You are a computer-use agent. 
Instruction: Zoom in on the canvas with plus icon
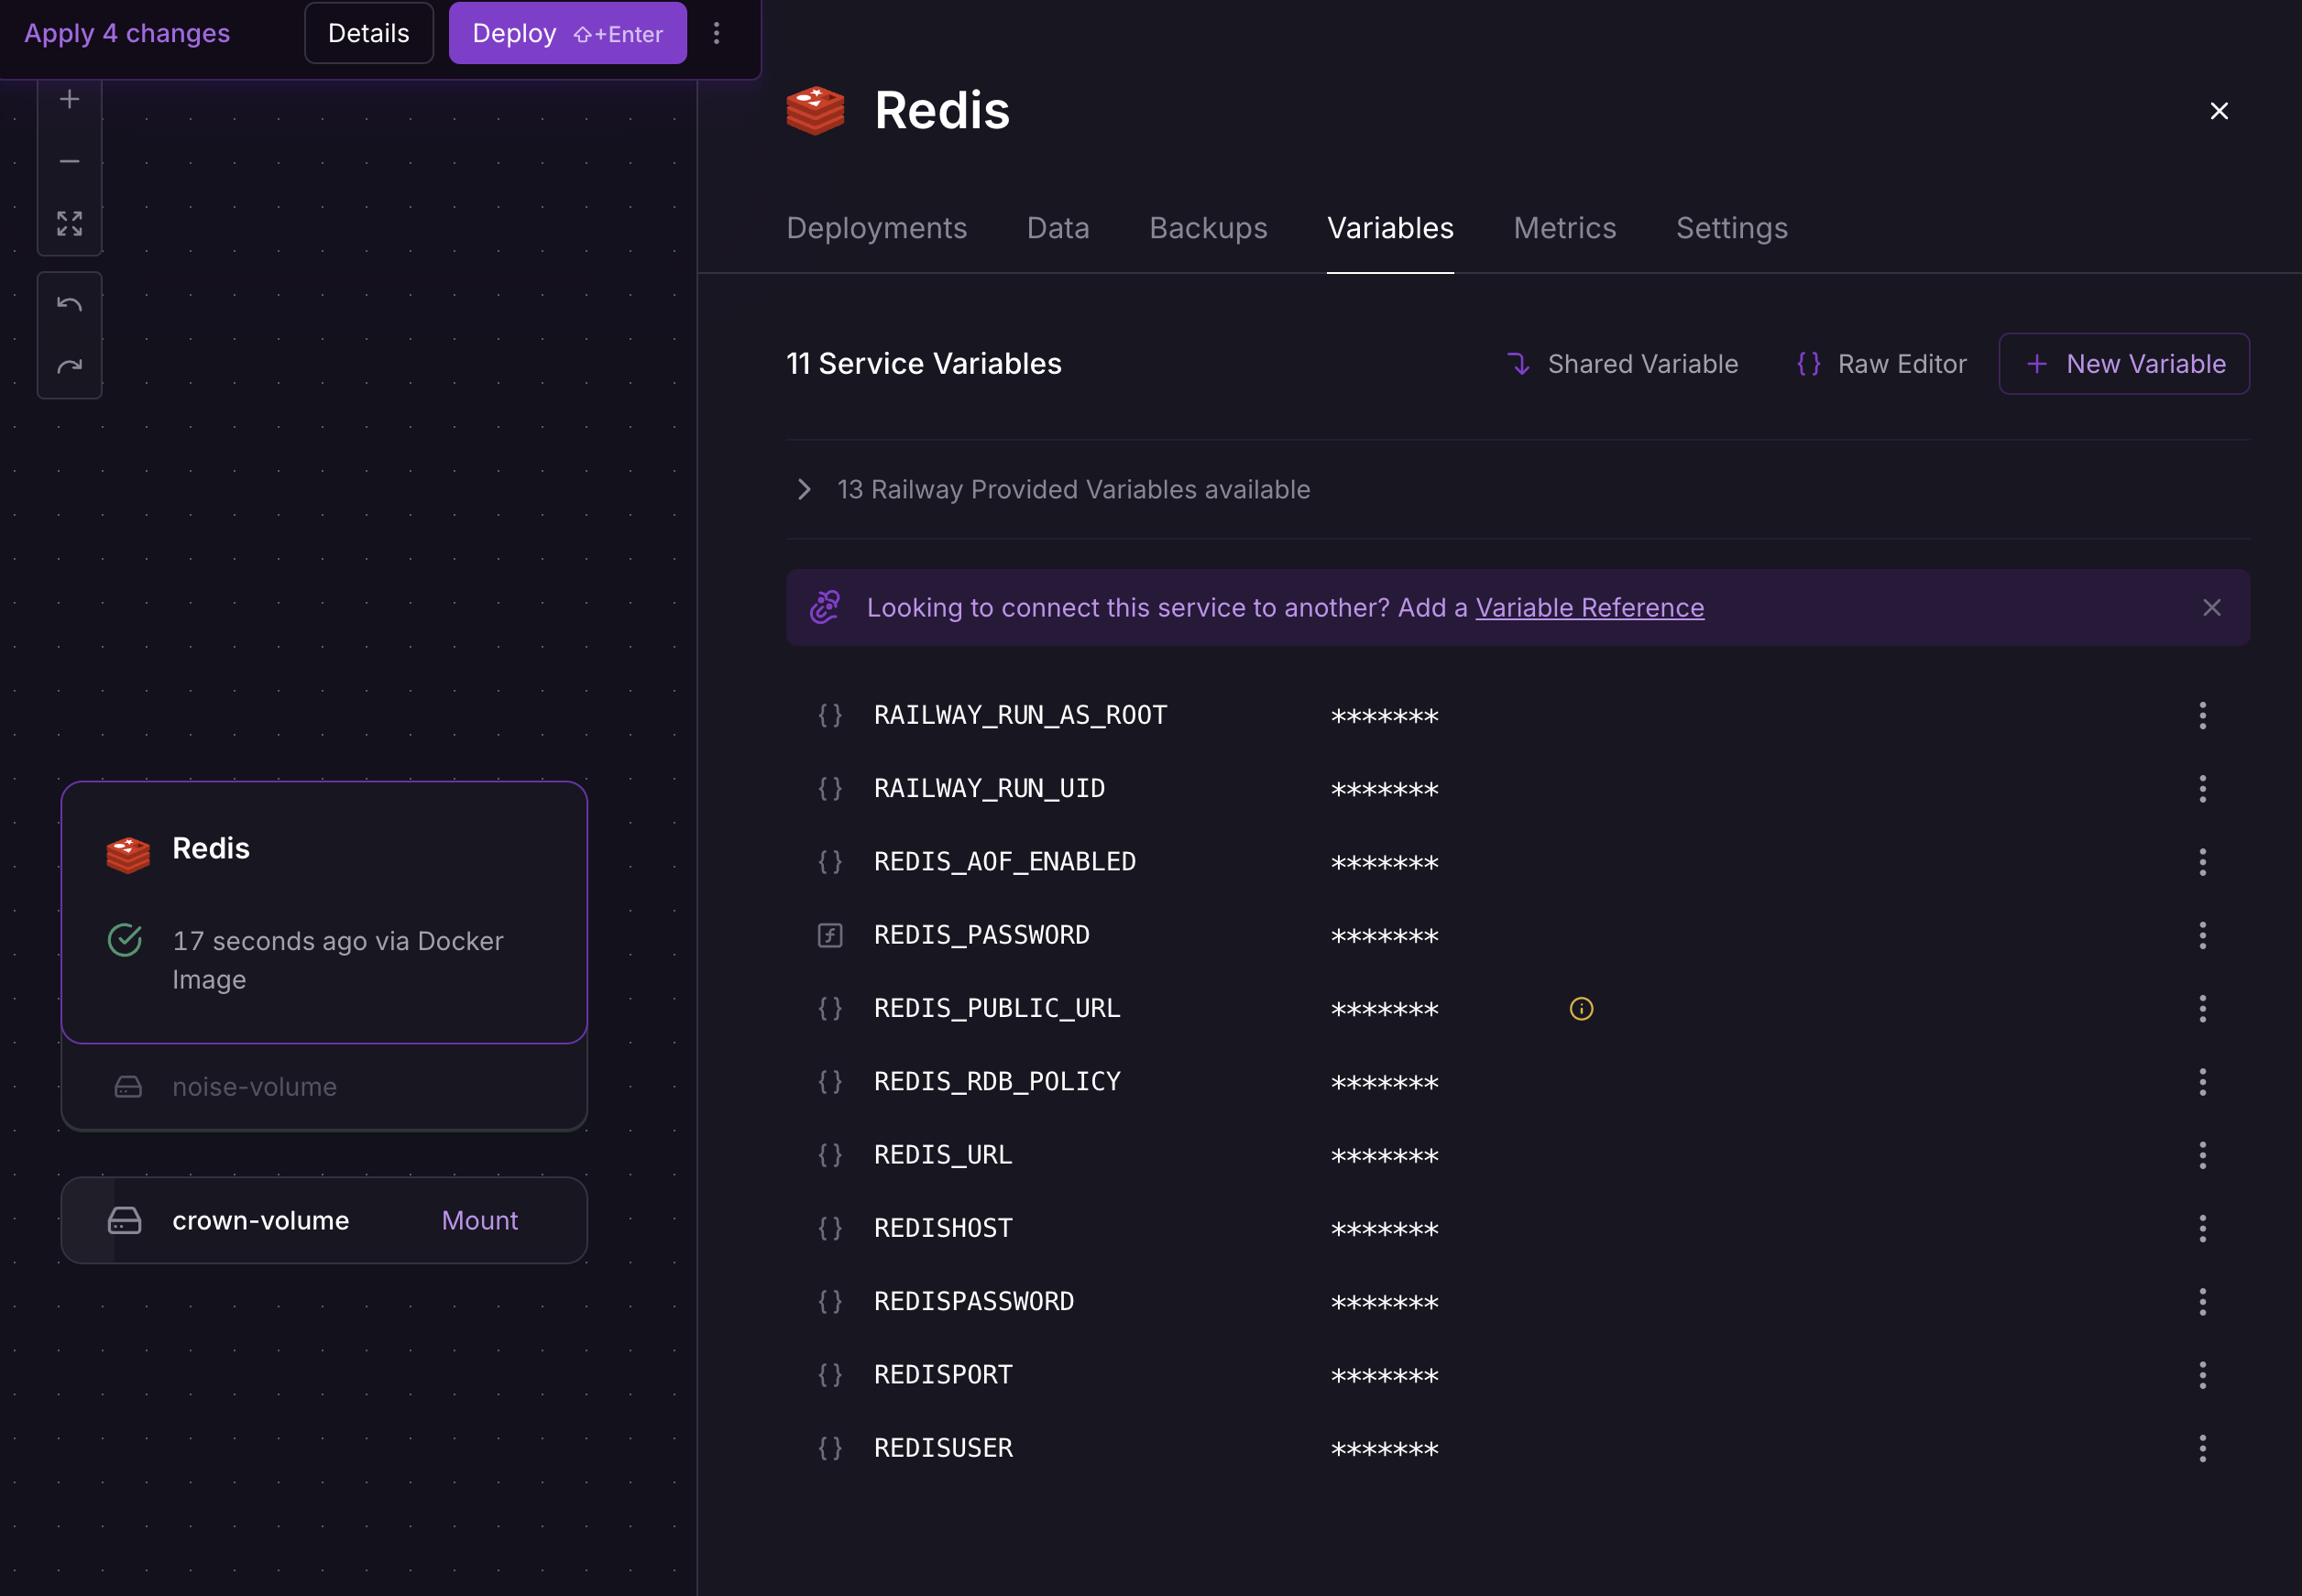[x=69, y=99]
